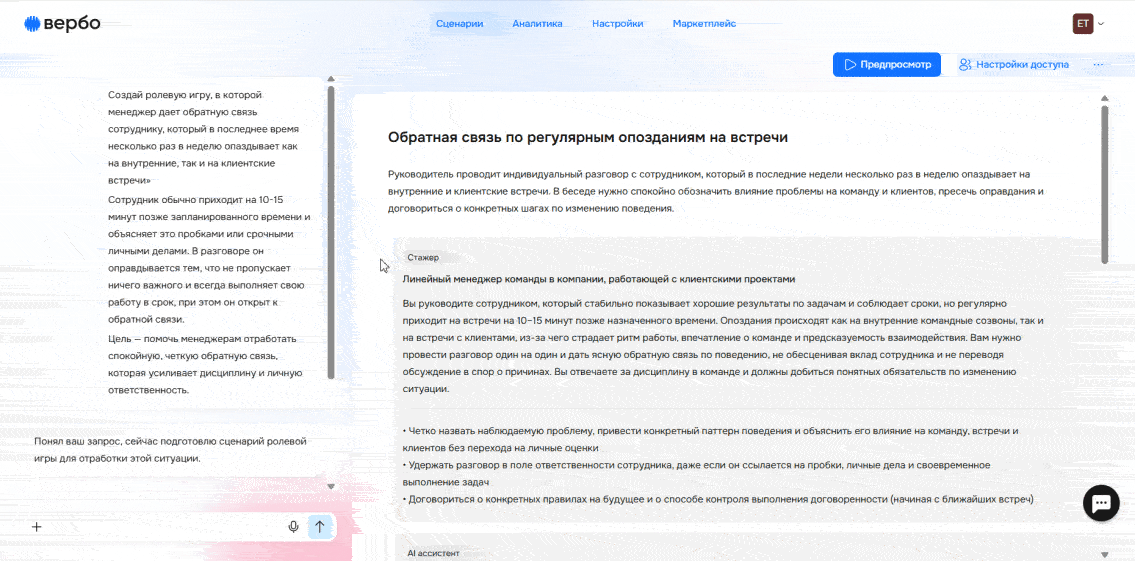Click the scenario panel scroll-down arrow

click(1105, 554)
